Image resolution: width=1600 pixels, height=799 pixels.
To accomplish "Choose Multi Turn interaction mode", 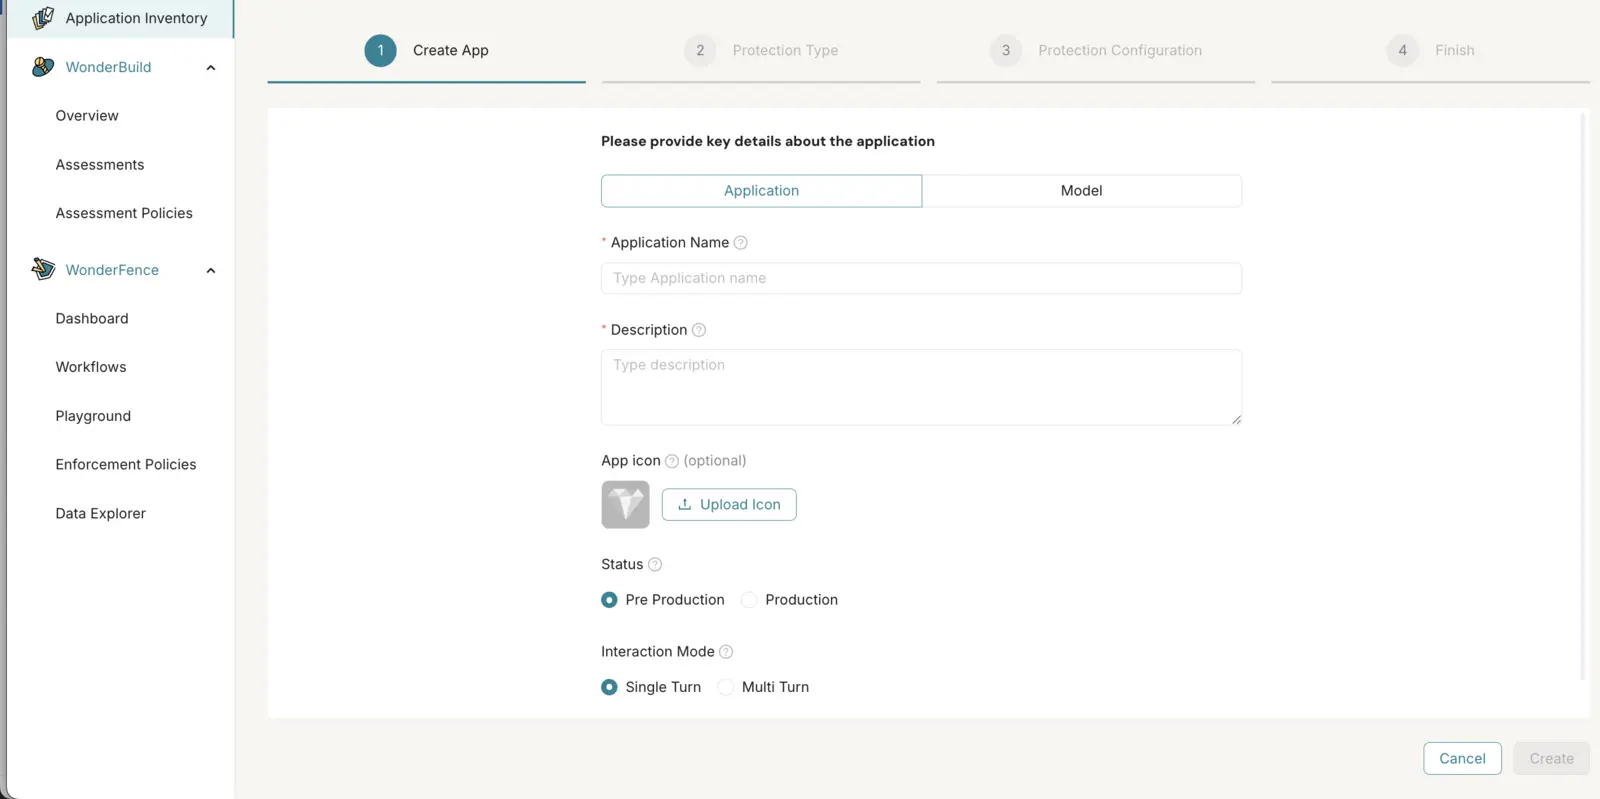I will pos(726,687).
